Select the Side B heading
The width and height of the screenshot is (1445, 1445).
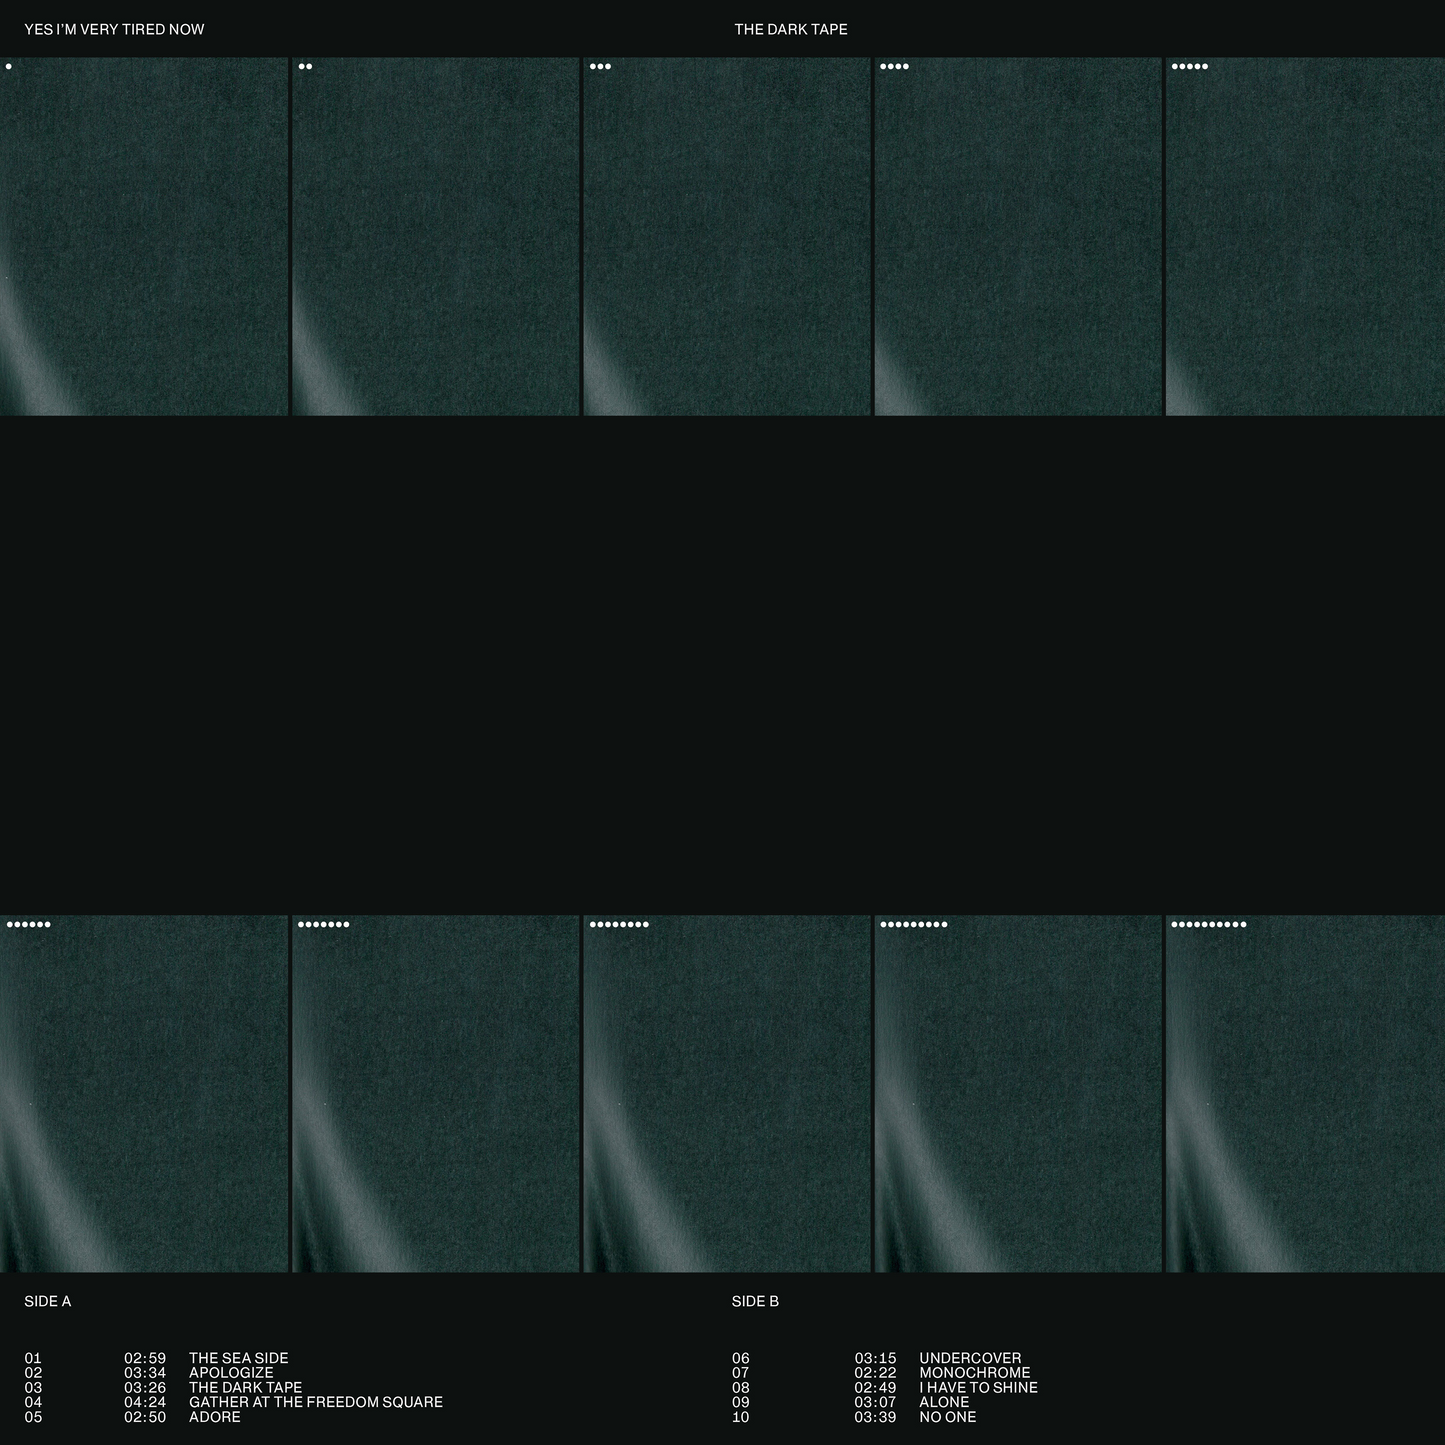coord(755,1302)
